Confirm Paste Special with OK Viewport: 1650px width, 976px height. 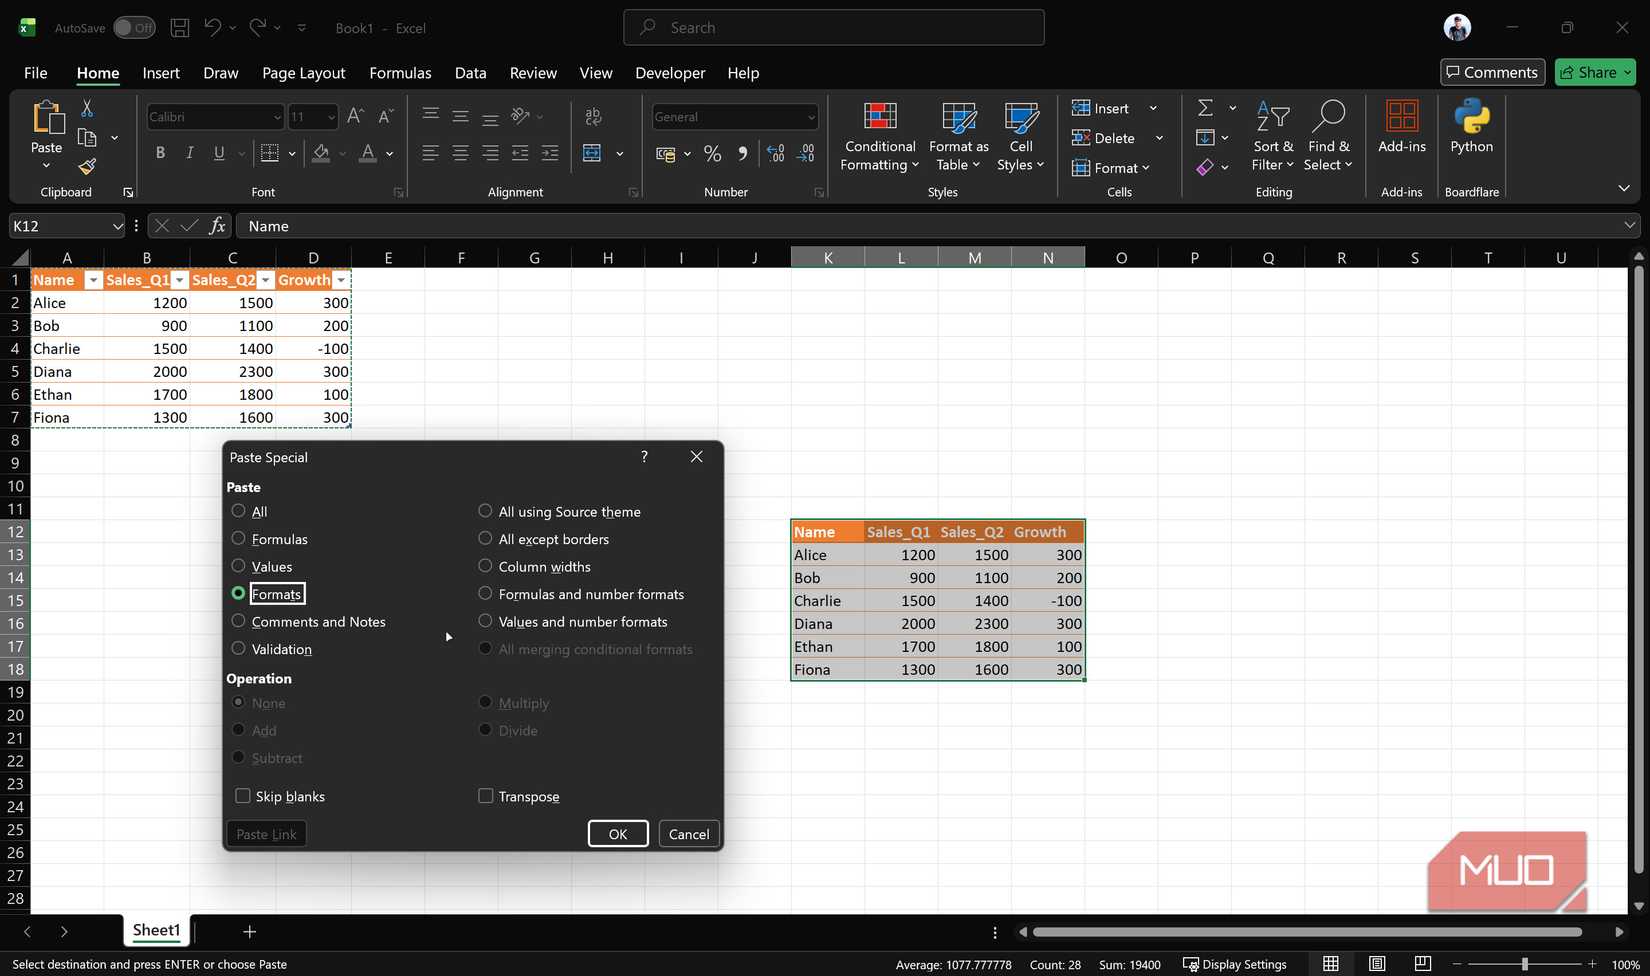pos(618,834)
